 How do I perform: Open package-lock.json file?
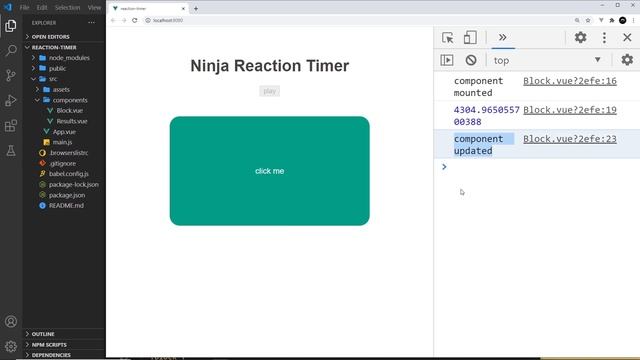click(73, 184)
